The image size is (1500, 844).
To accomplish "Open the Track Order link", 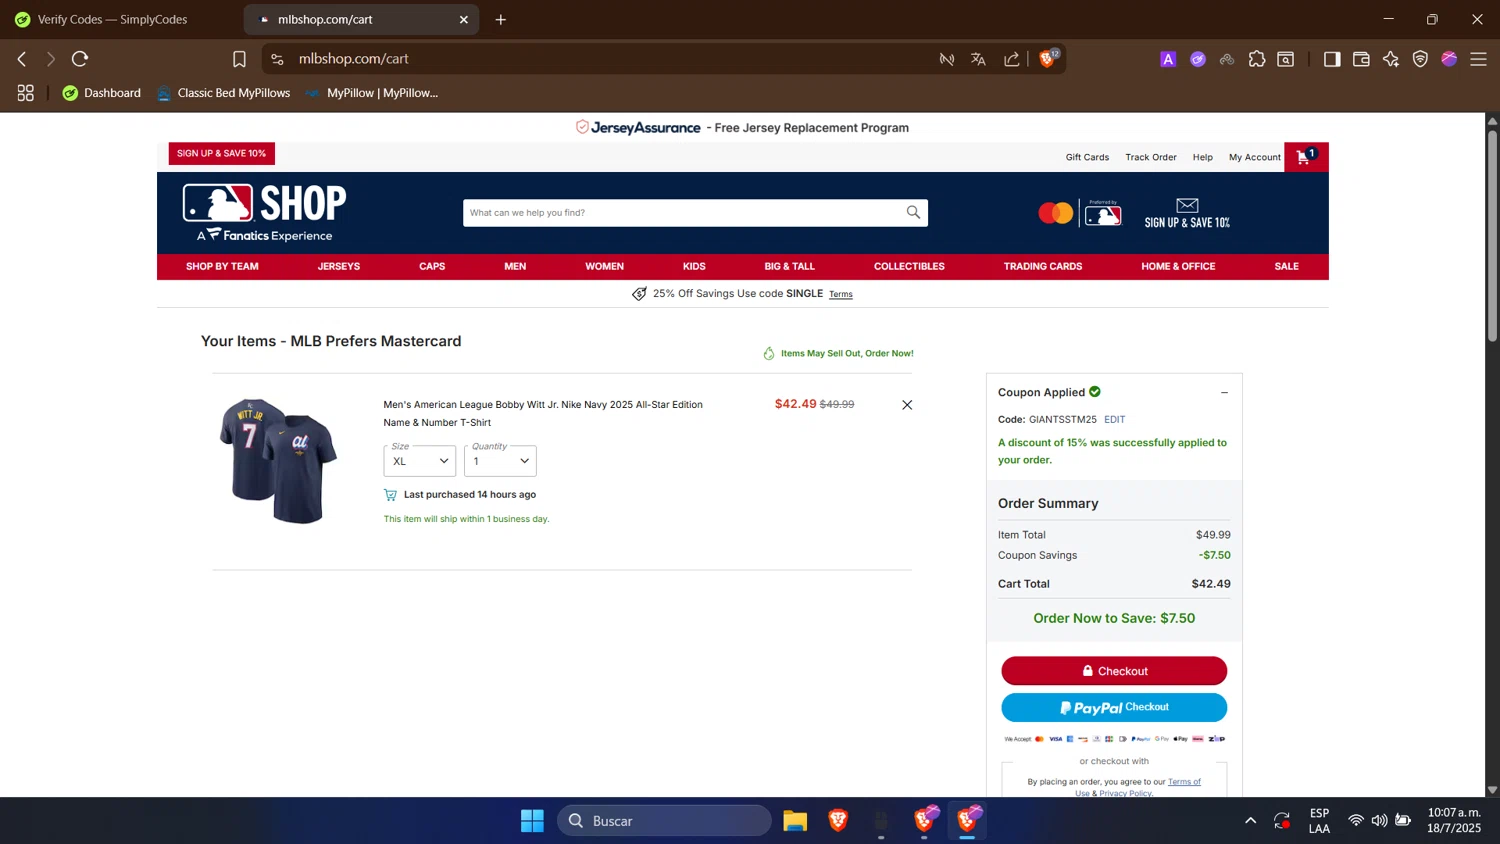I will [x=1151, y=157].
